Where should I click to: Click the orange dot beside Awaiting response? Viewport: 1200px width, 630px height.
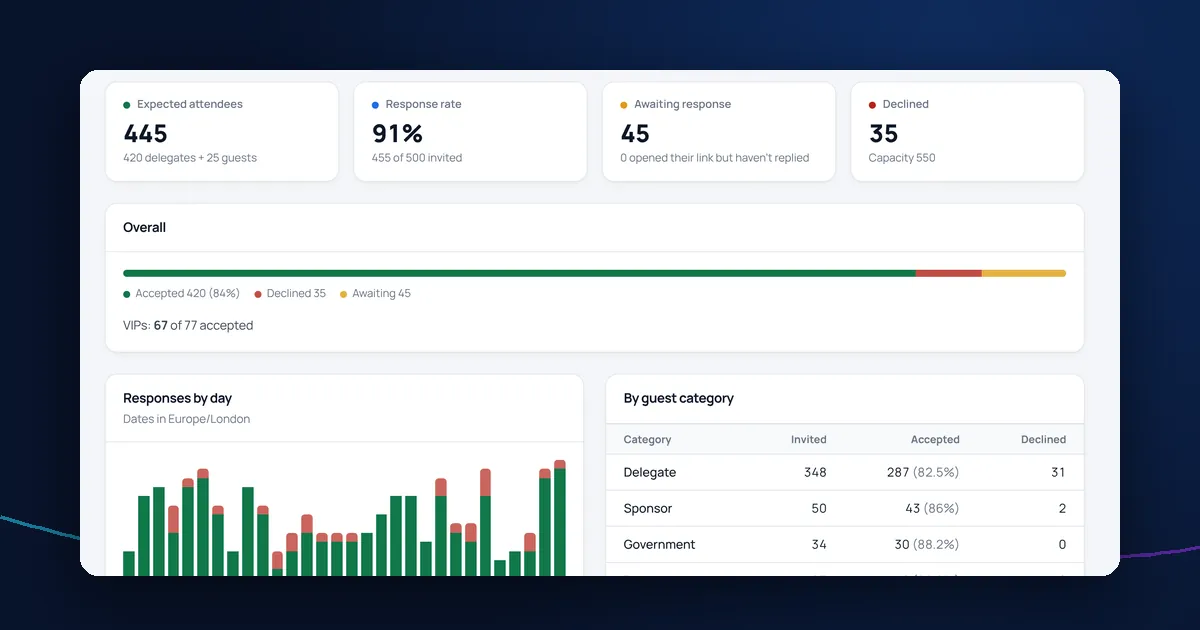click(624, 105)
